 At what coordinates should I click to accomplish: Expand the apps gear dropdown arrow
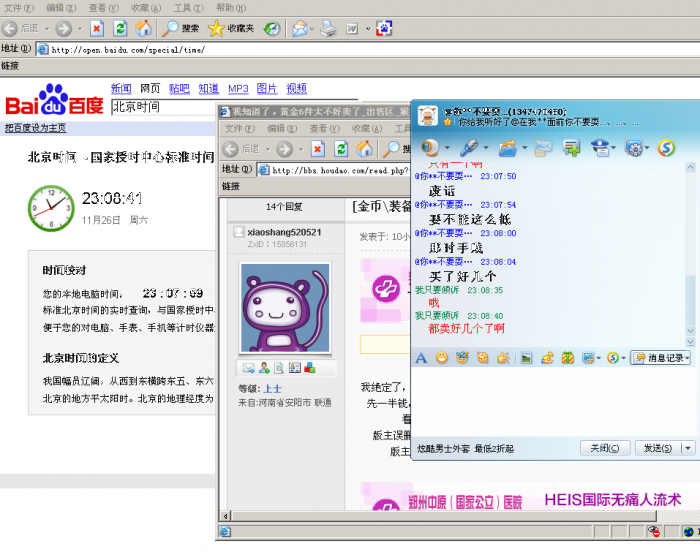click(x=647, y=147)
